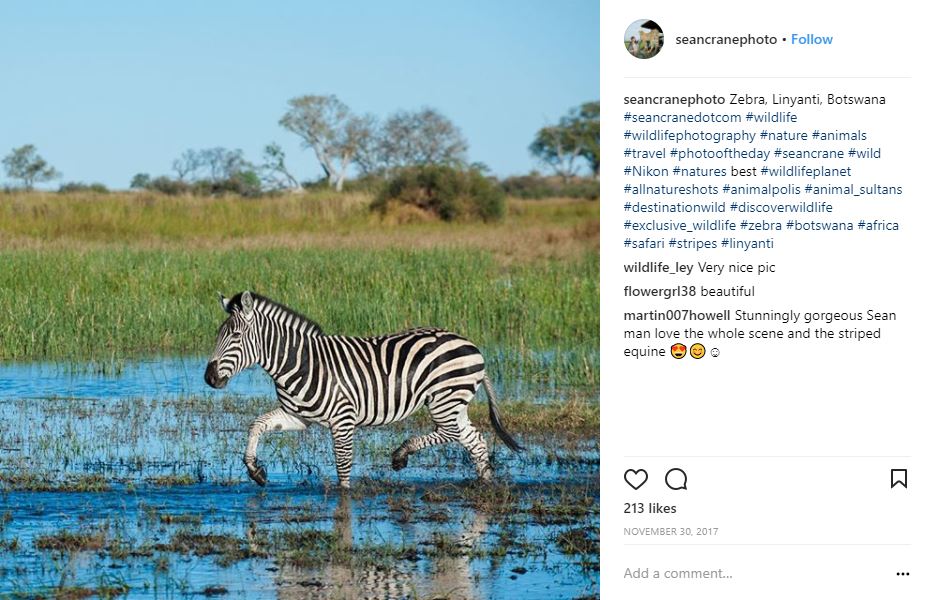
Task: Browse the #zebra hashtag
Action: point(760,226)
